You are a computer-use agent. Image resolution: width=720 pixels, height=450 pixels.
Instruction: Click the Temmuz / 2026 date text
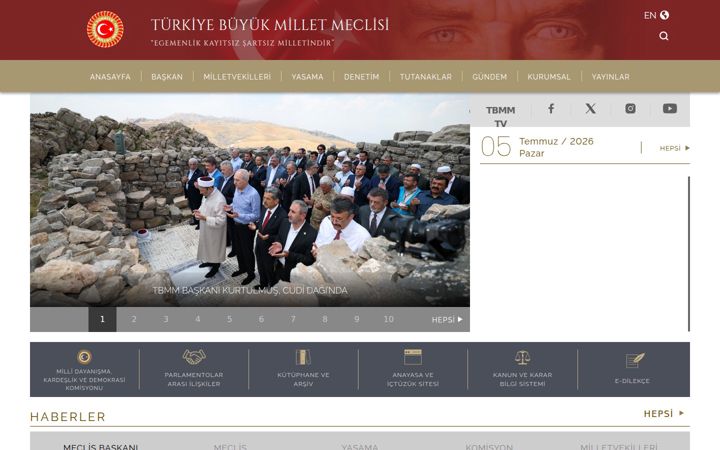coord(556,141)
